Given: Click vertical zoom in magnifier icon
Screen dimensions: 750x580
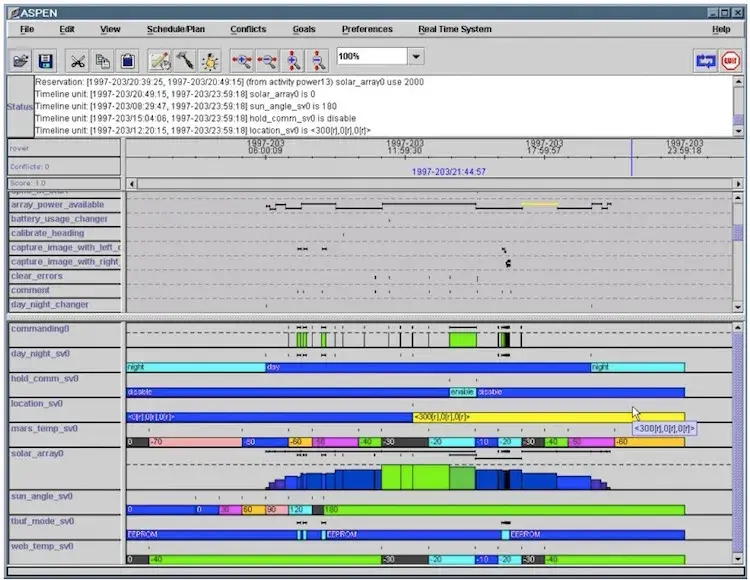Looking at the screenshot, I should coord(293,61).
